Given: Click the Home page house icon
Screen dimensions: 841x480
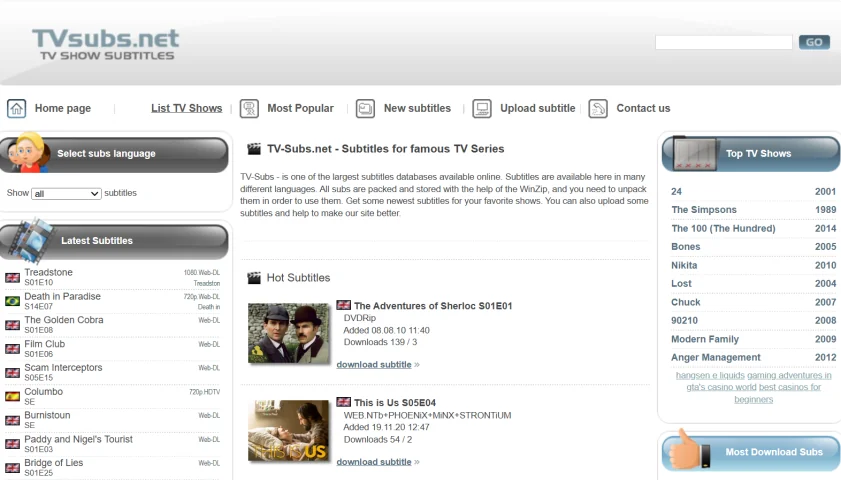Looking at the screenshot, I should pos(17,108).
